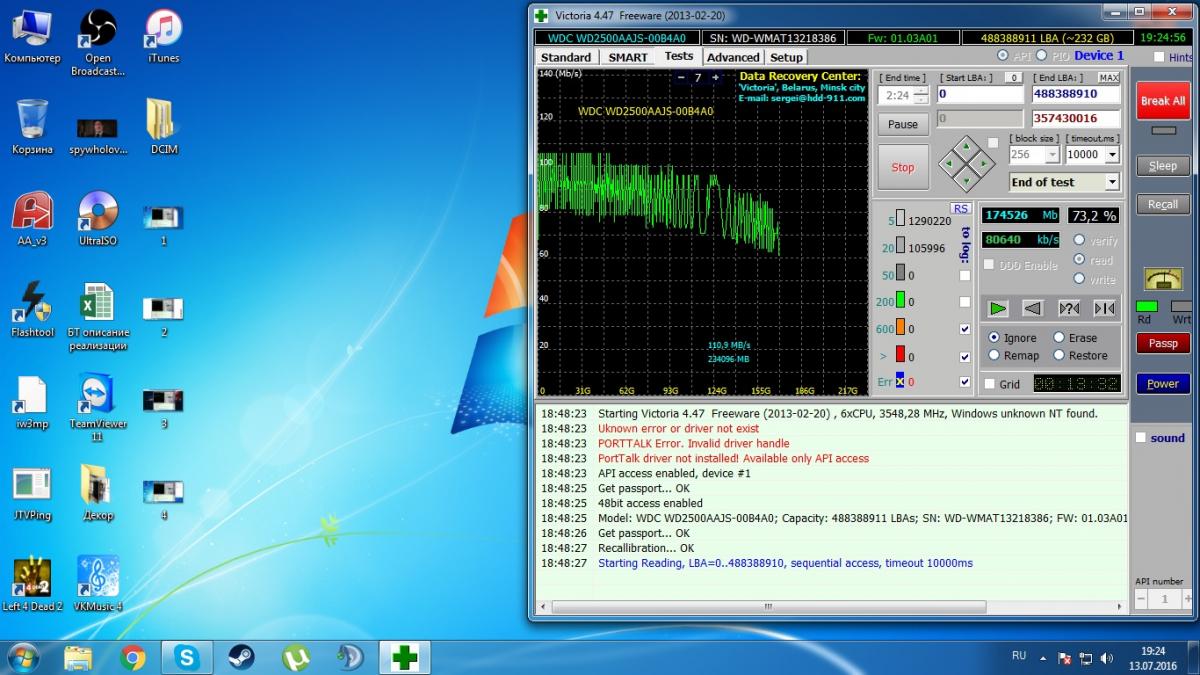Image resolution: width=1200 pixels, height=675 pixels.
Task: Click the Break All button
Action: (x=1163, y=101)
